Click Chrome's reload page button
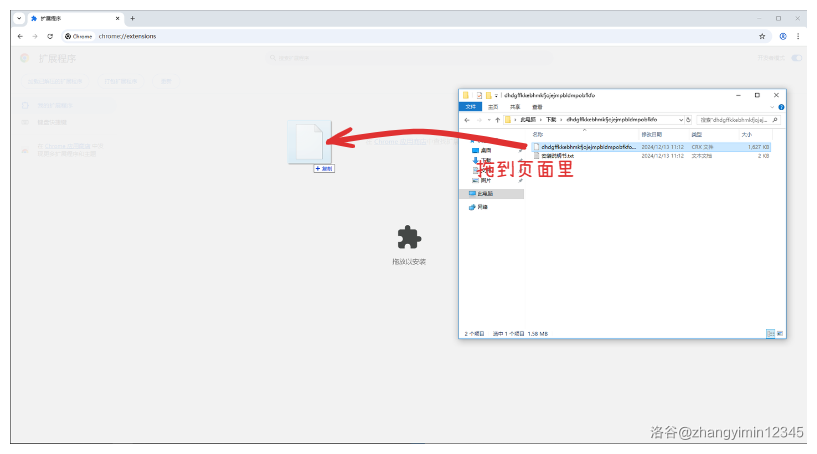This screenshot has height=454, width=817. click(50, 36)
